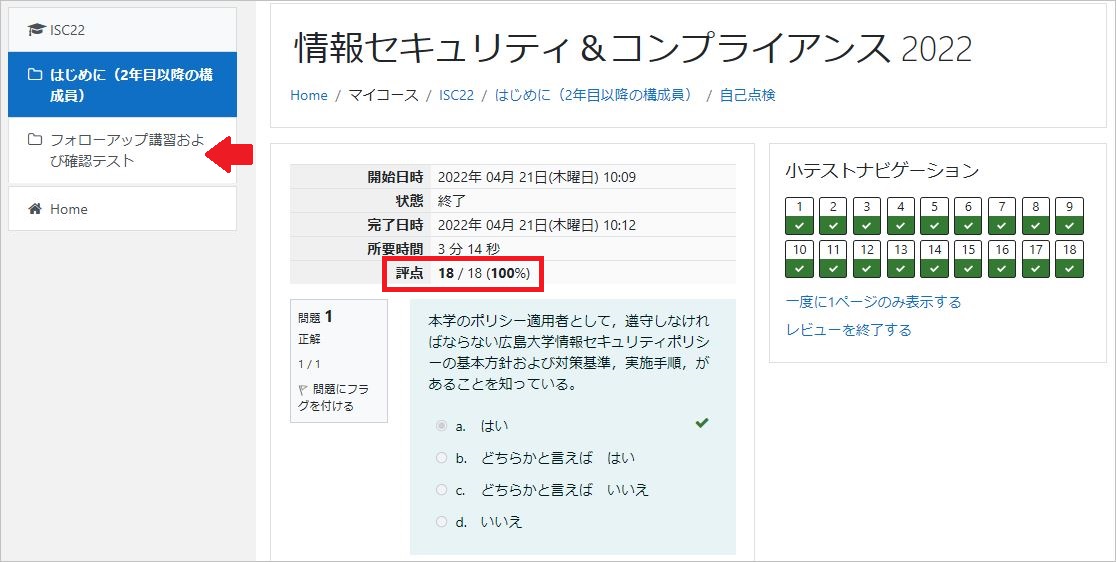Click the ISC22 breadcrumb link
This screenshot has width=1116, height=562.
point(456,95)
